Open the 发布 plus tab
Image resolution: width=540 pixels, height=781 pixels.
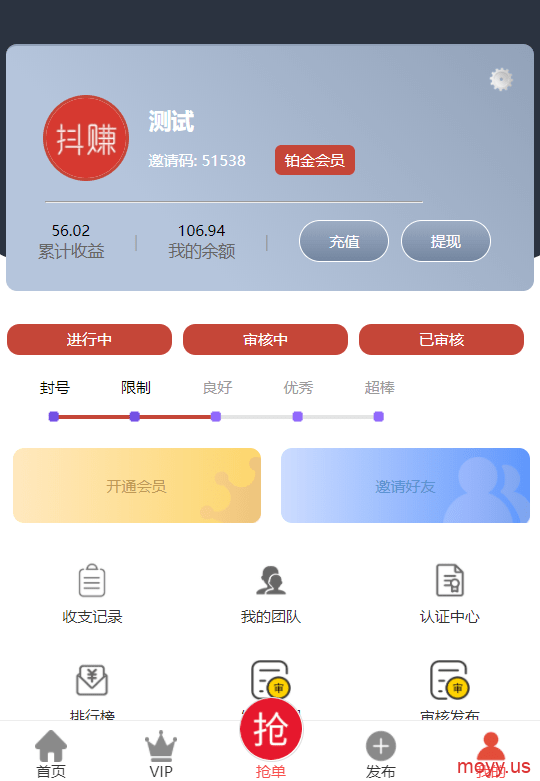click(381, 754)
